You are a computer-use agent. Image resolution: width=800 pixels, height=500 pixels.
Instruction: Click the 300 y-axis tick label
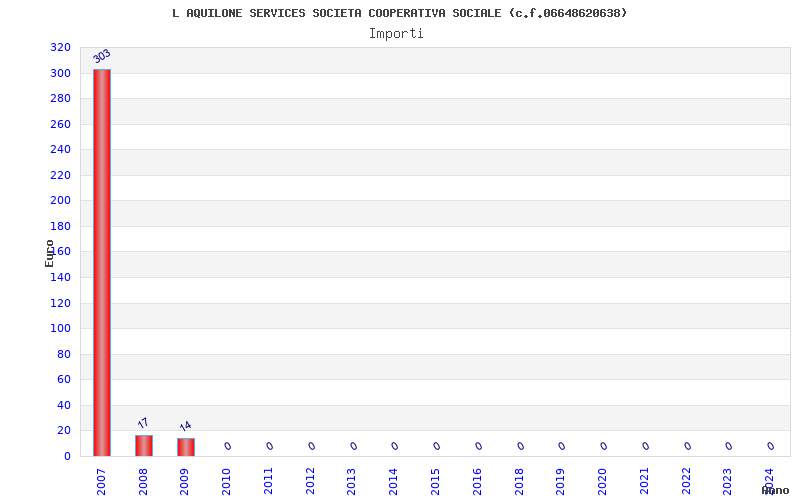[x=60, y=73]
